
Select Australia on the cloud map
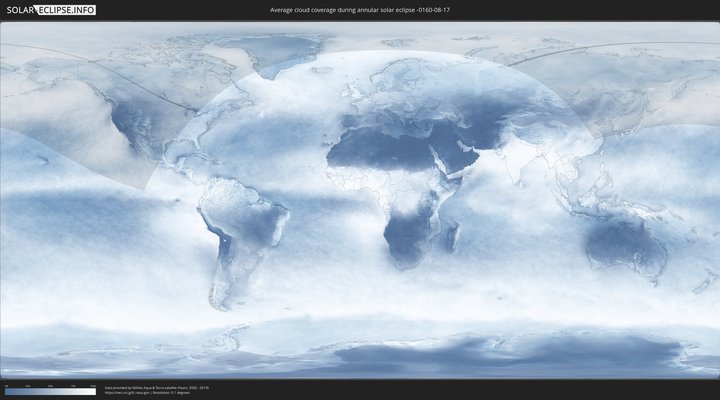pyautogui.click(x=625, y=245)
